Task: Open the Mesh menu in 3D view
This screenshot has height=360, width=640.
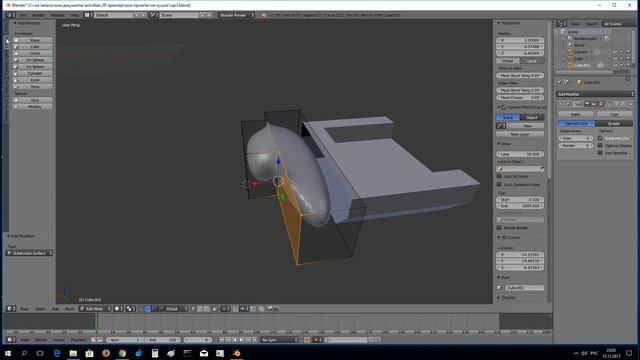Action: click(x=70, y=309)
